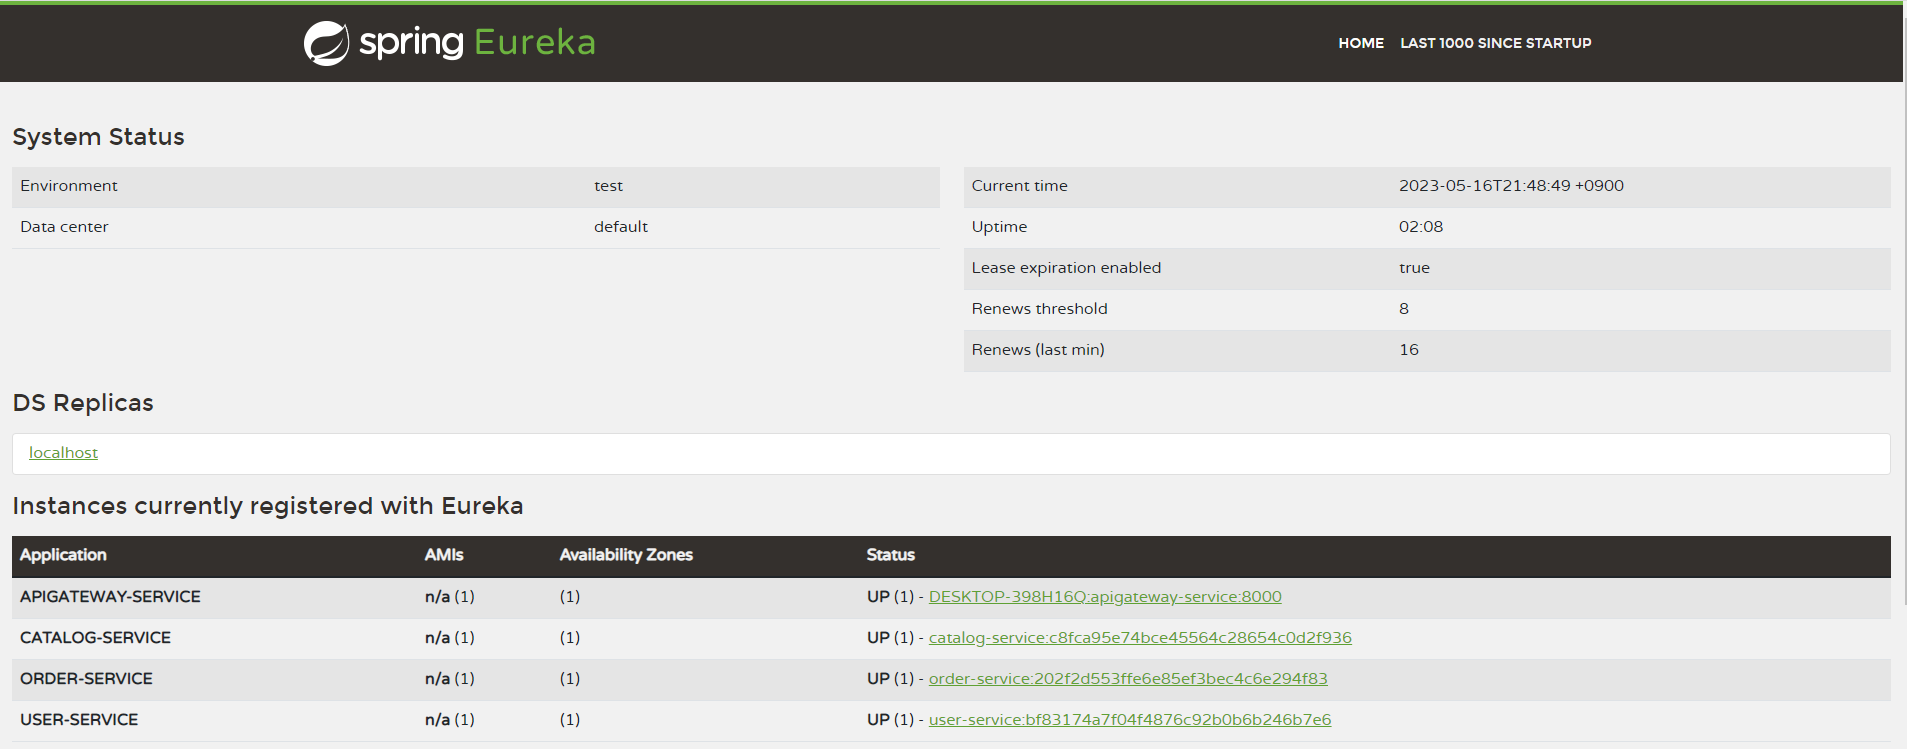This screenshot has width=1907, height=749.
Task: Click UP (1) status for ORDER-SERVICE
Action: pos(890,679)
